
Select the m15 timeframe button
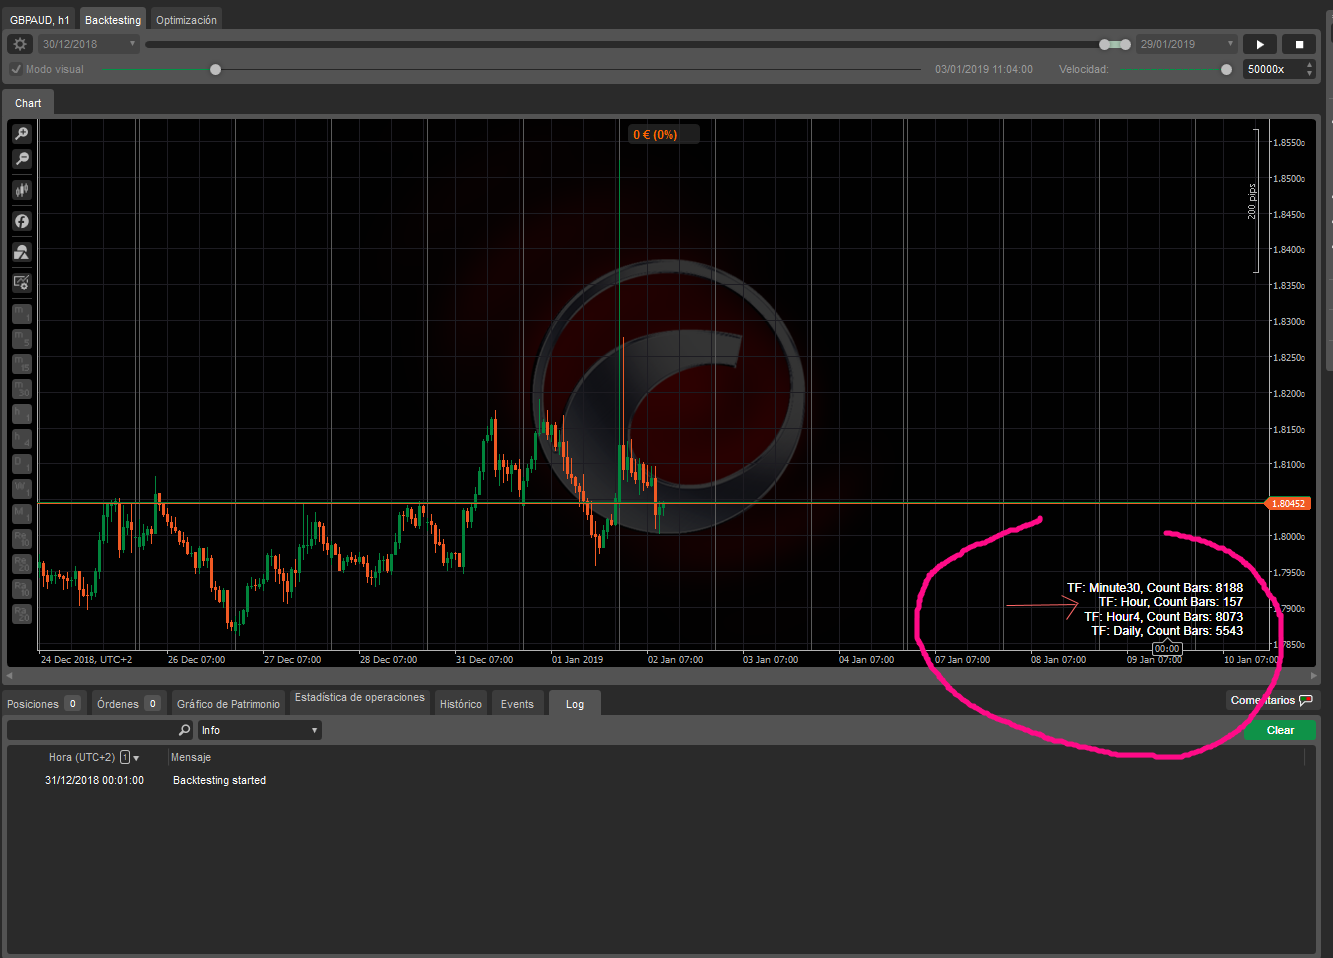coord(21,364)
